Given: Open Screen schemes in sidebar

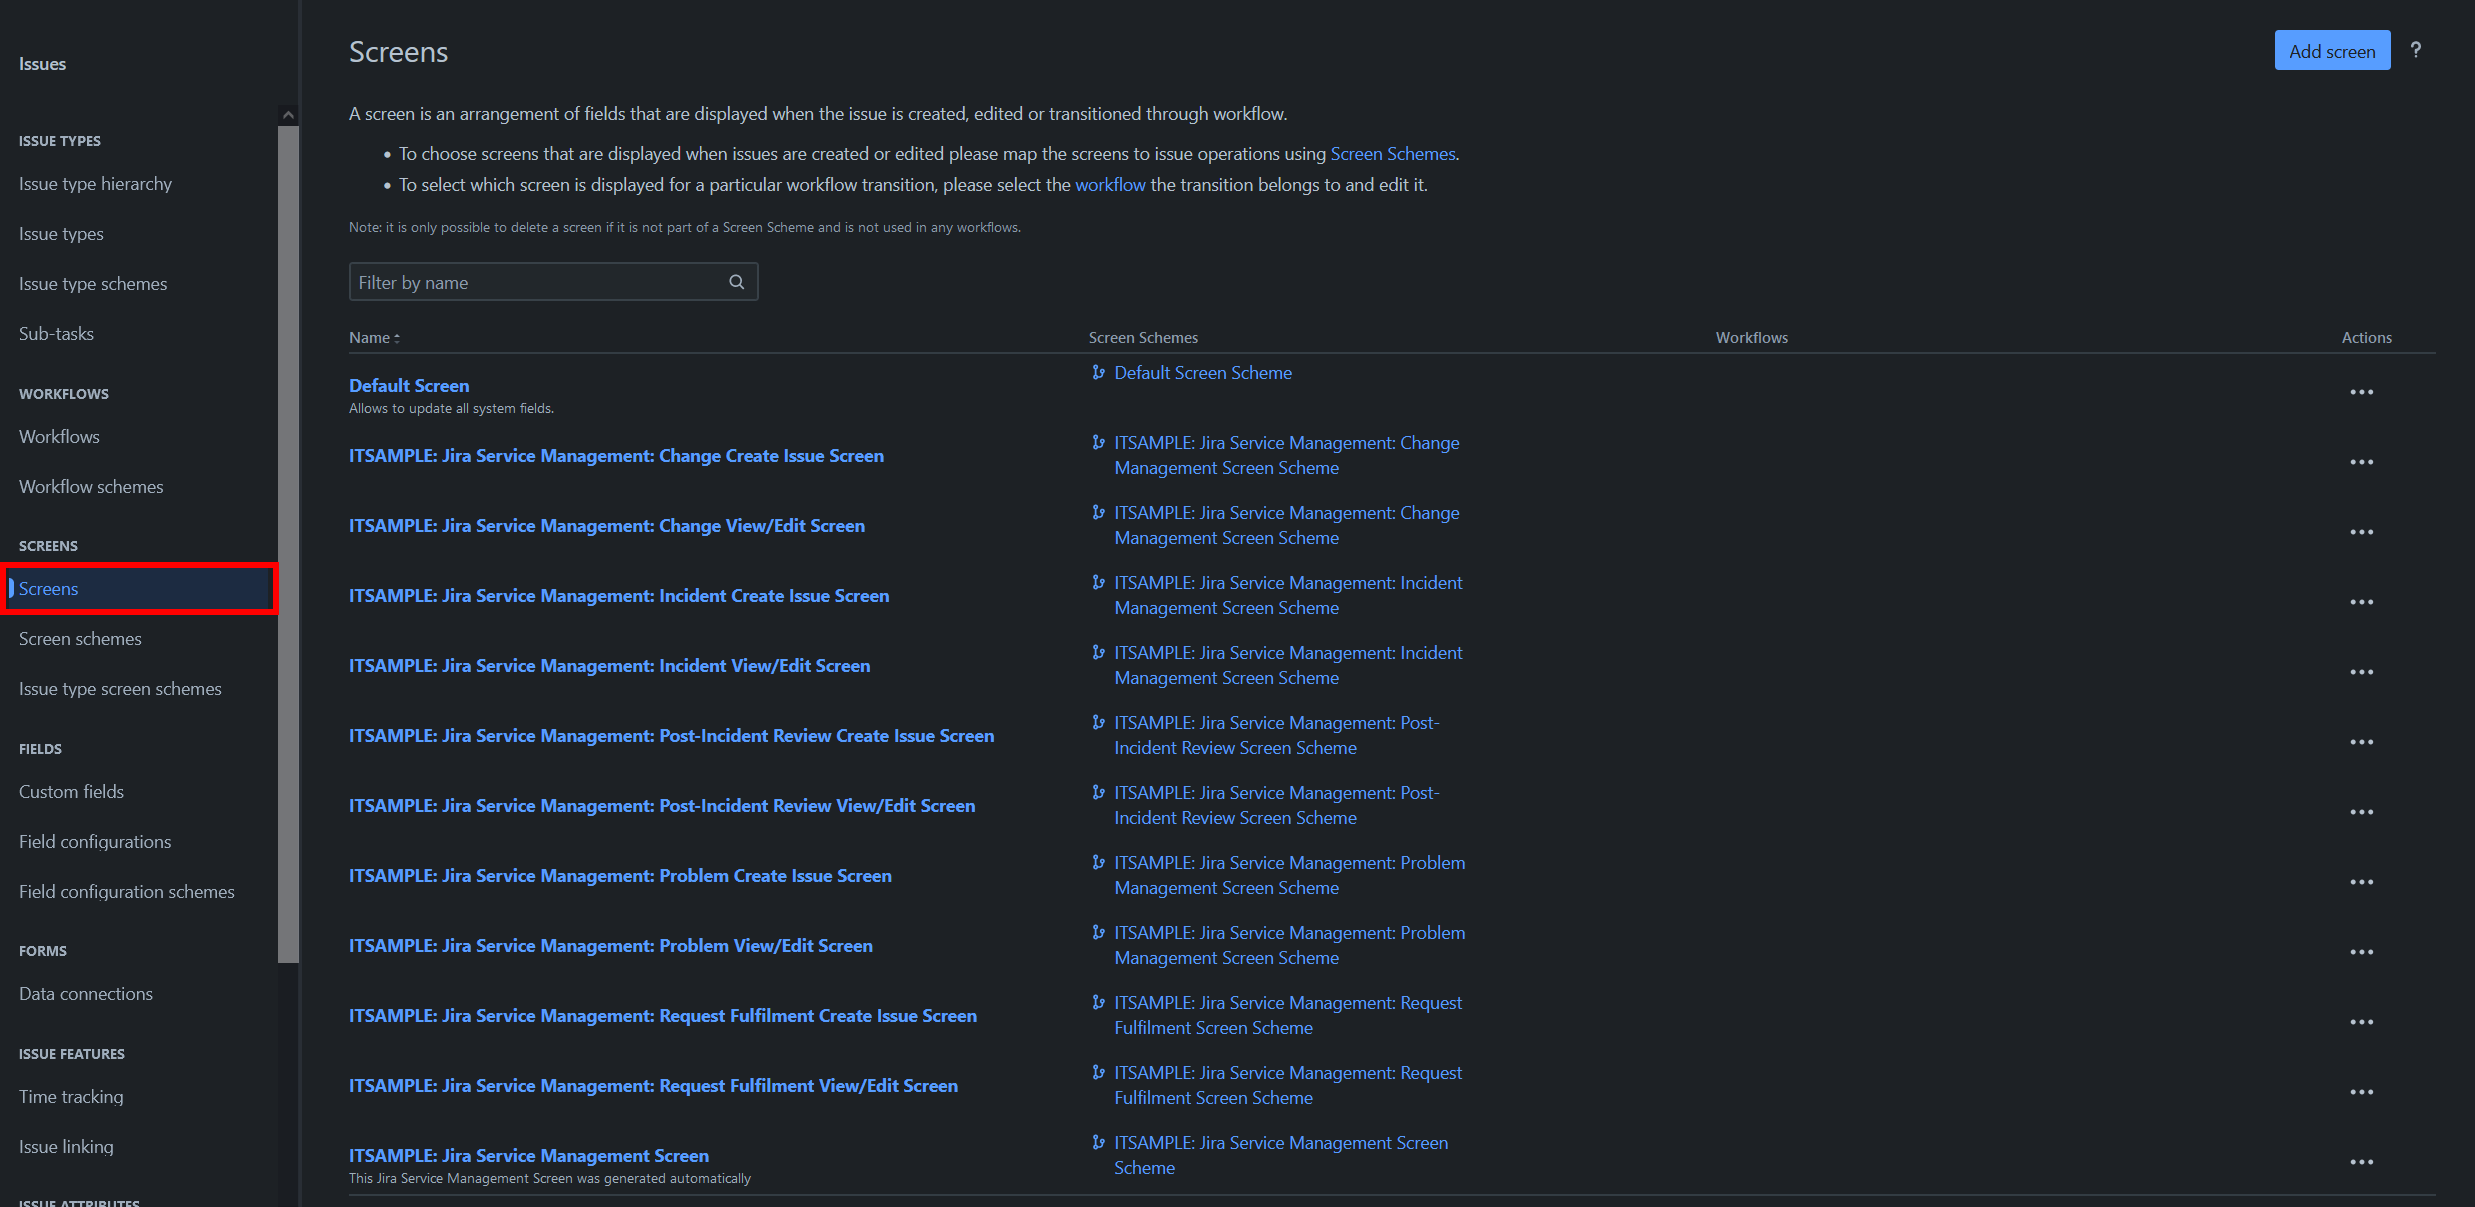Looking at the screenshot, I should tap(80, 639).
